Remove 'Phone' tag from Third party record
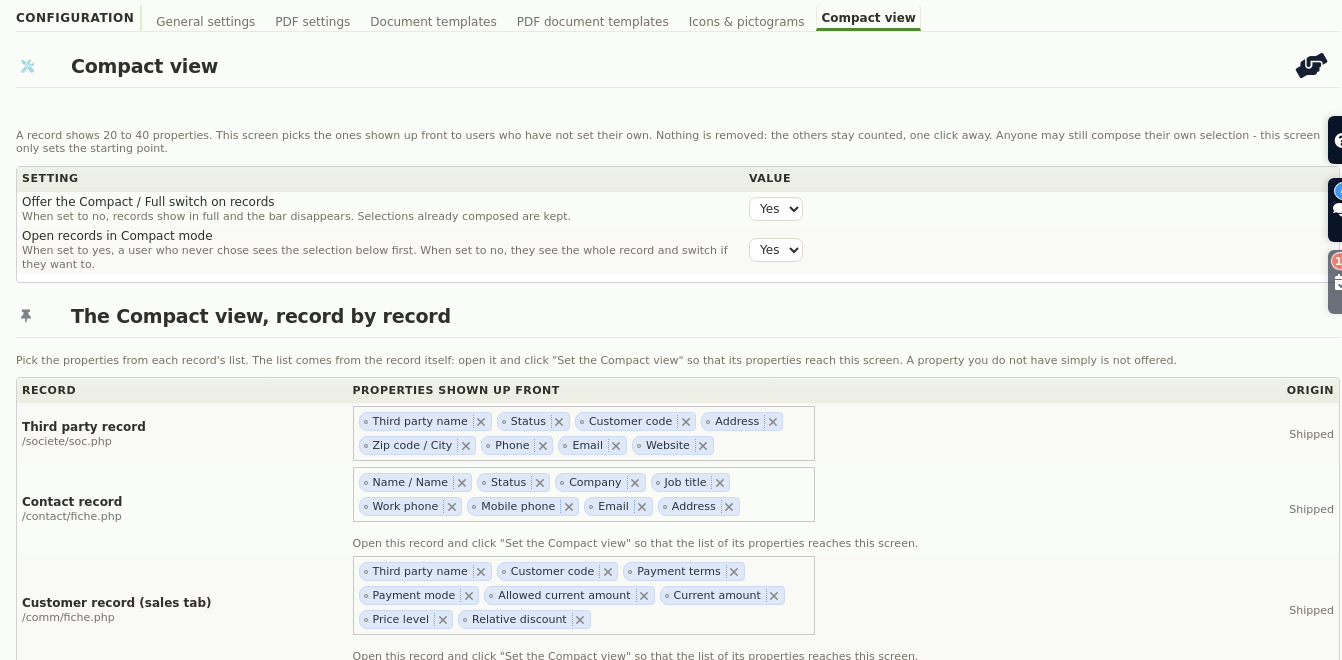This screenshot has width=1342, height=660. tap(543, 446)
